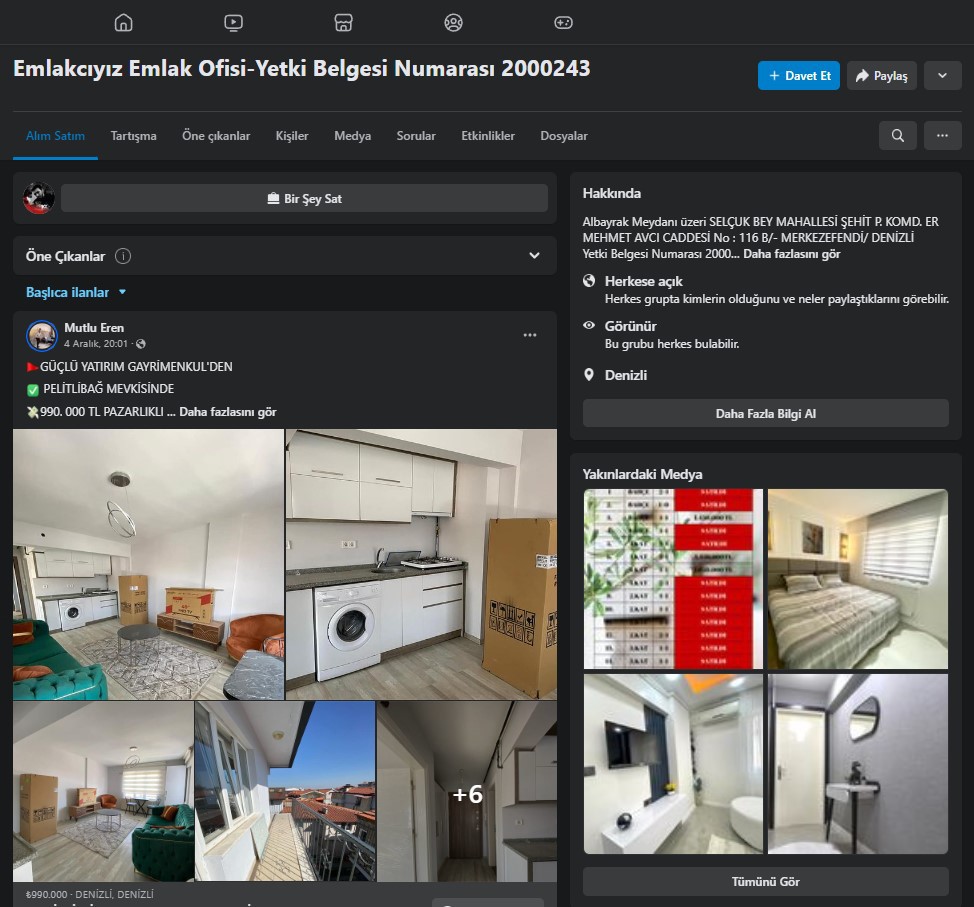Click the Tümünü Gör media button

point(765,882)
